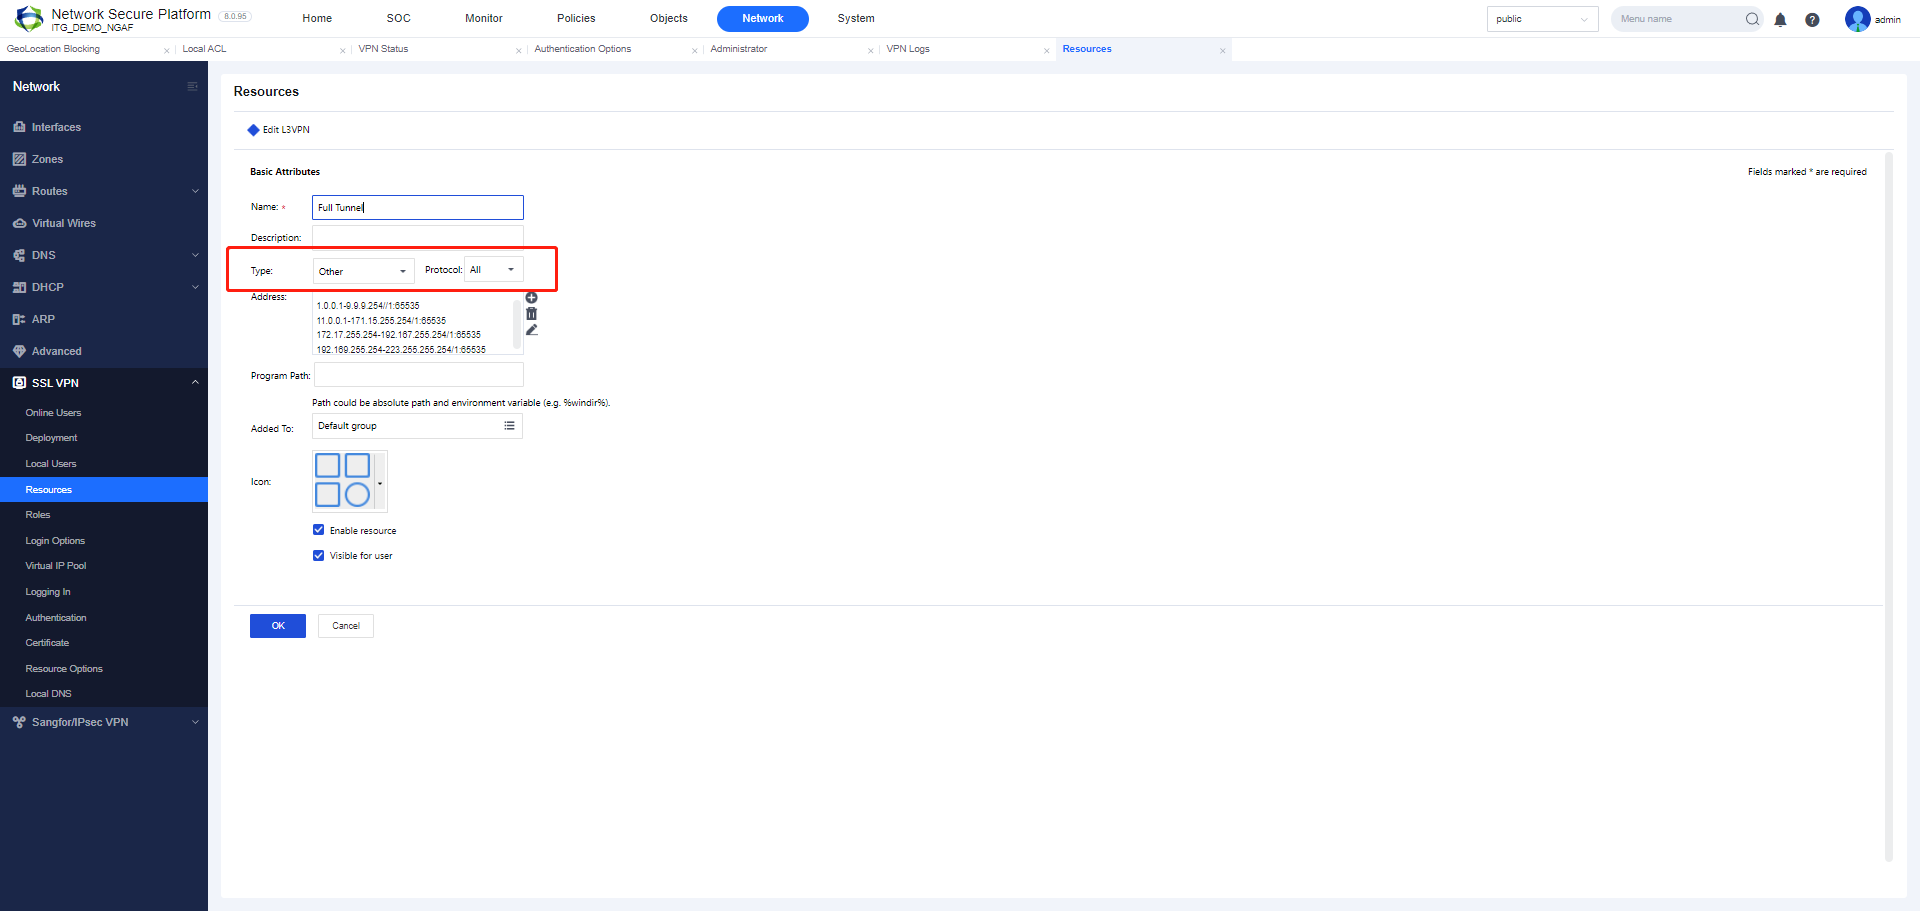Delete the selected address entry
Viewport: 1920px width, 911px height.
tap(531, 314)
